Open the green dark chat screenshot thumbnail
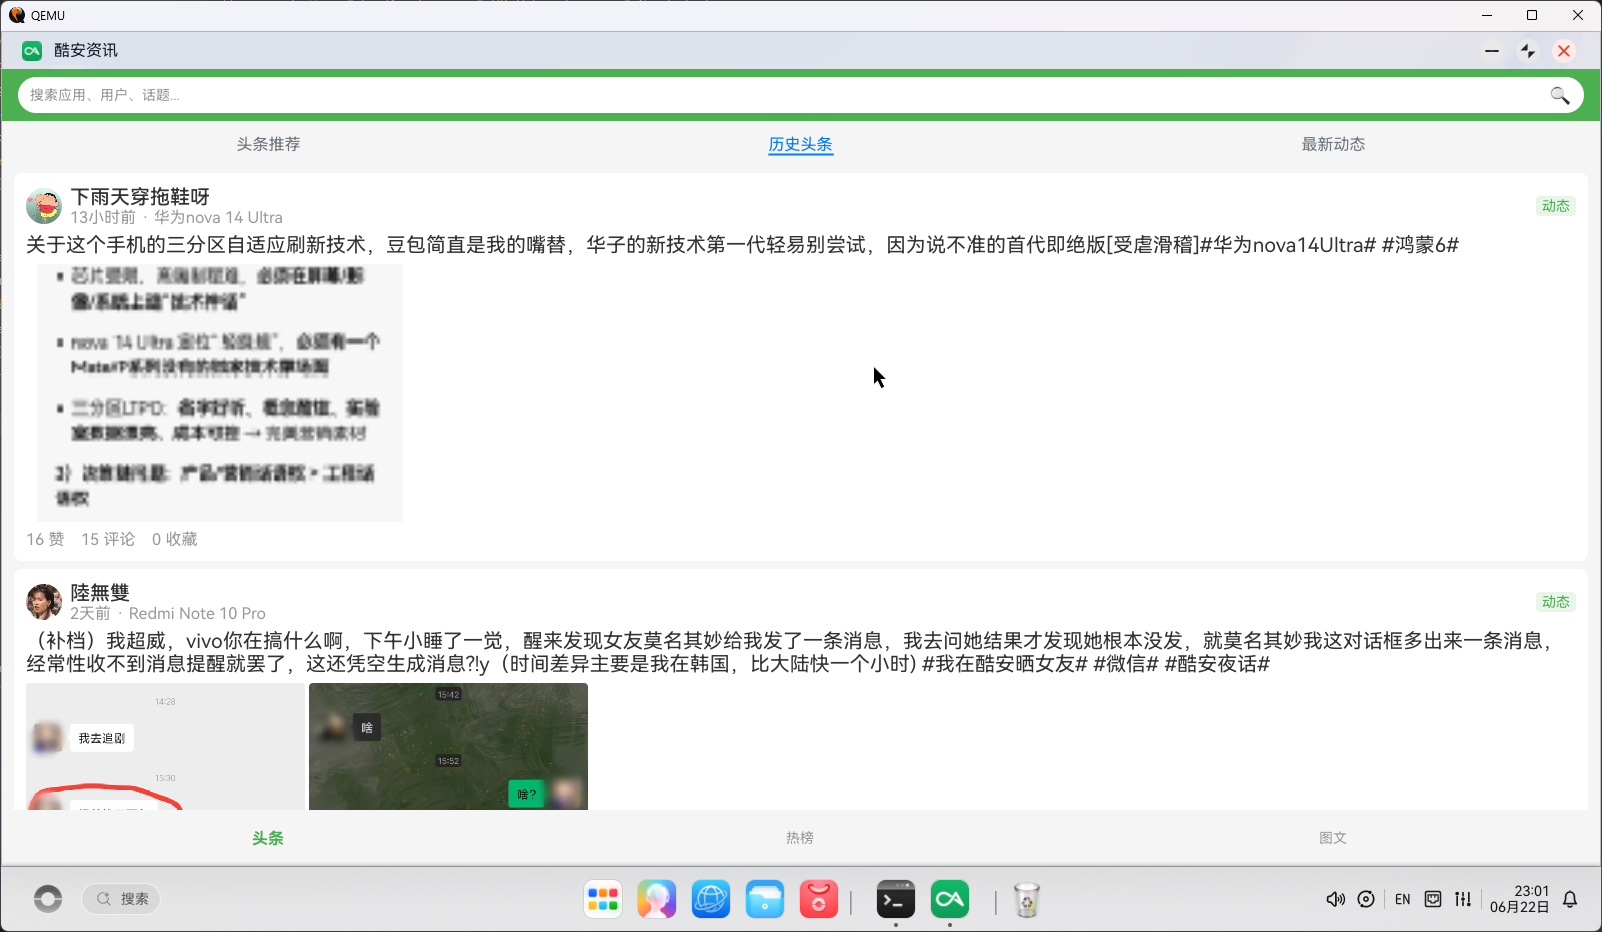Image resolution: width=1602 pixels, height=932 pixels. [x=448, y=746]
